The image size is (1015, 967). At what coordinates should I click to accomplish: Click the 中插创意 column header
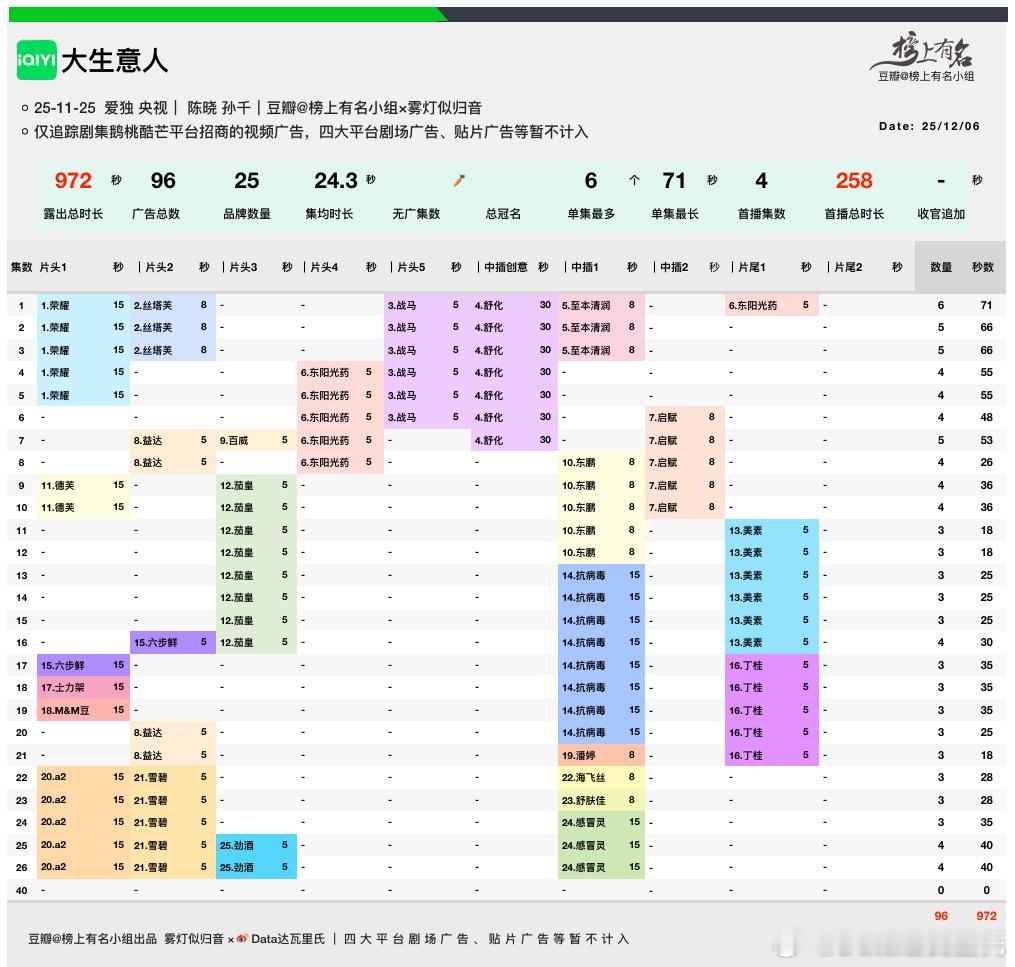506,267
